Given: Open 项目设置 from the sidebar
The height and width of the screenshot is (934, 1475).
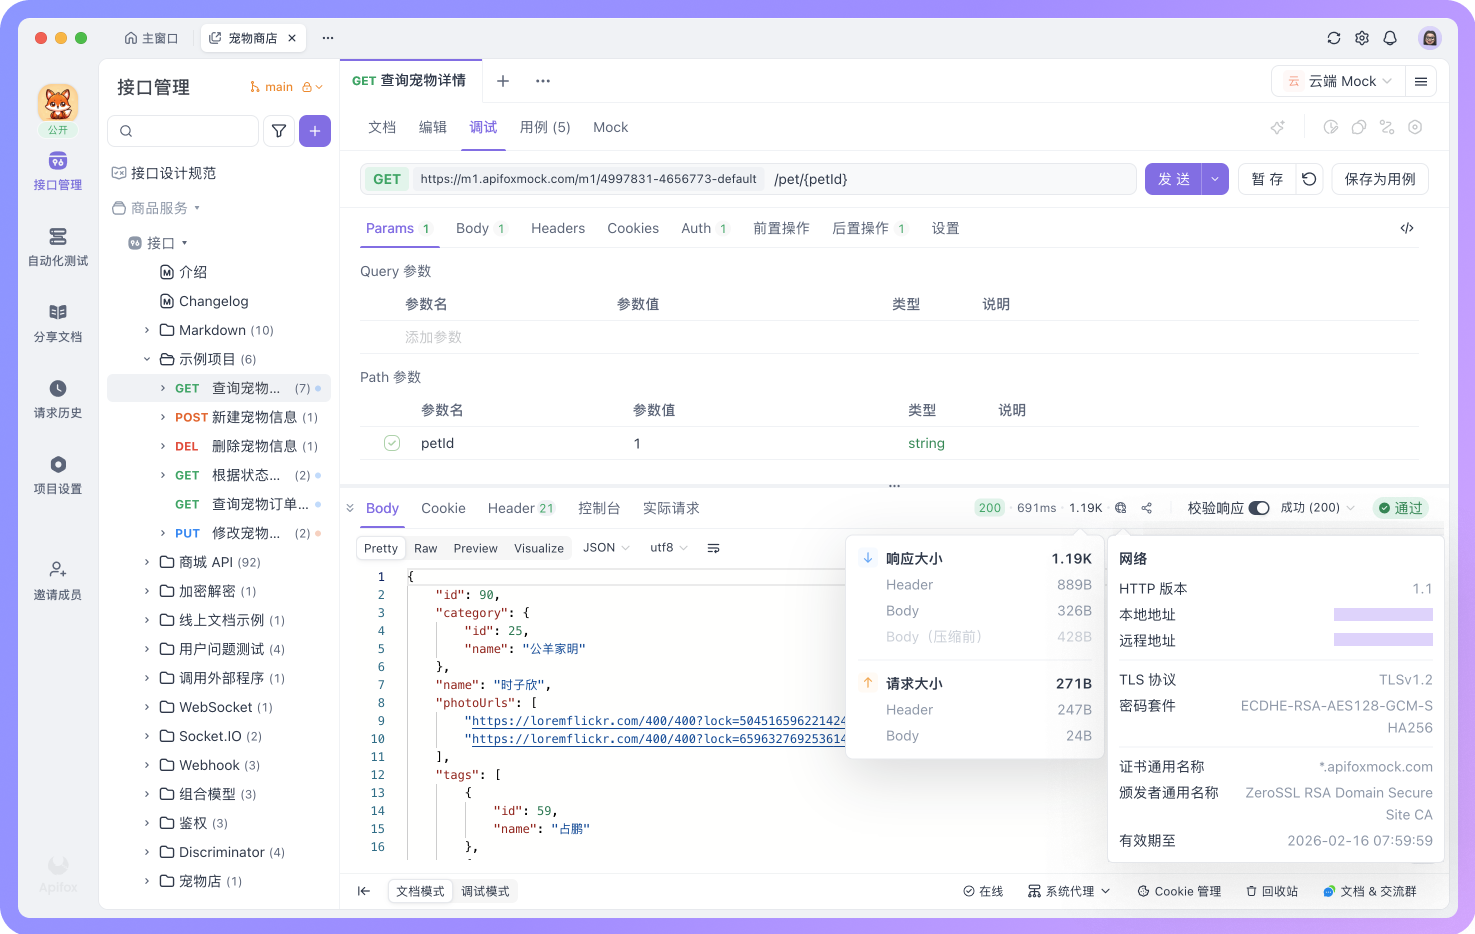Looking at the screenshot, I should 57,473.
